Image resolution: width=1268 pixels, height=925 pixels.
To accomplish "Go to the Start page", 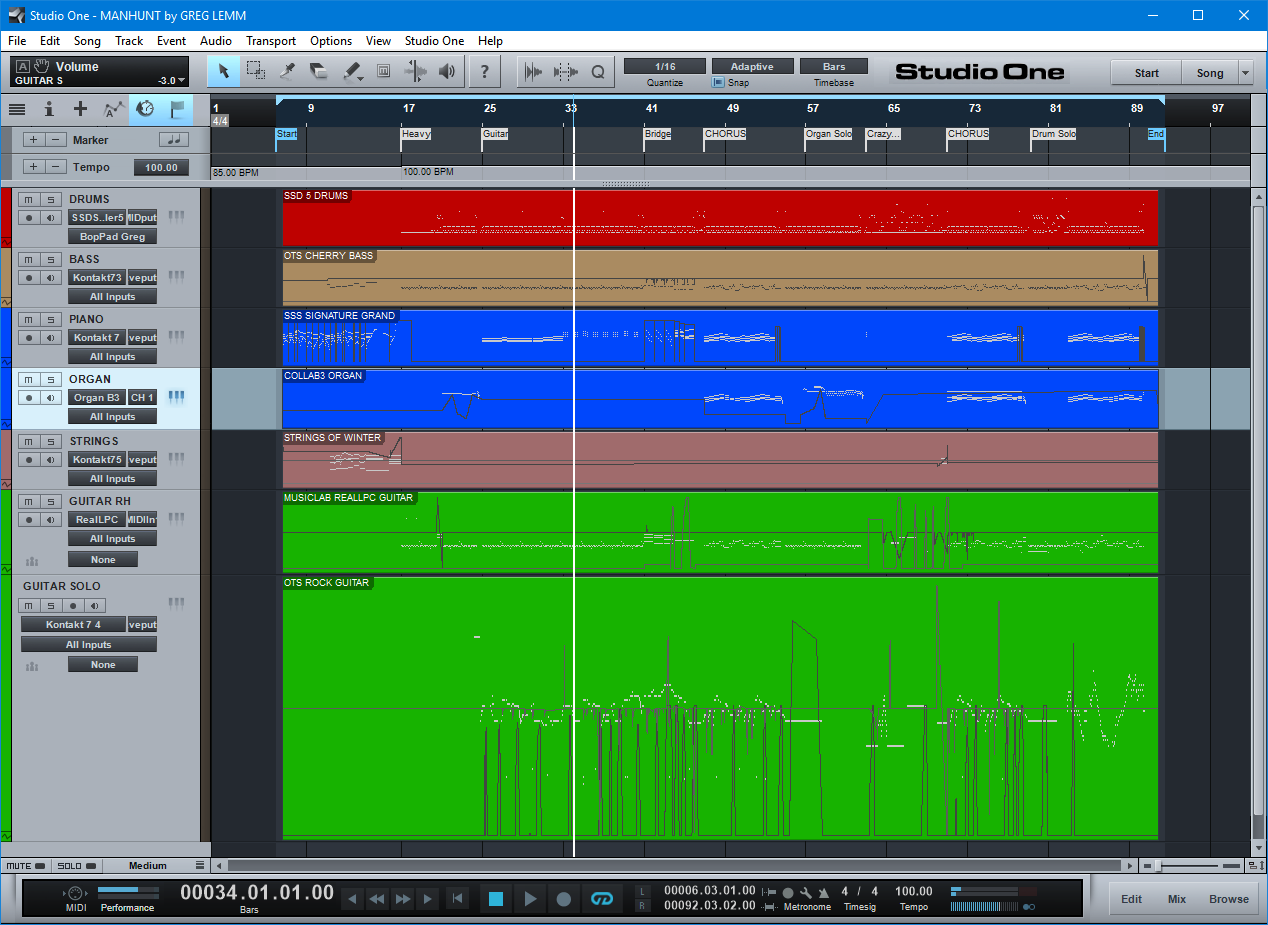I will click(x=1146, y=72).
